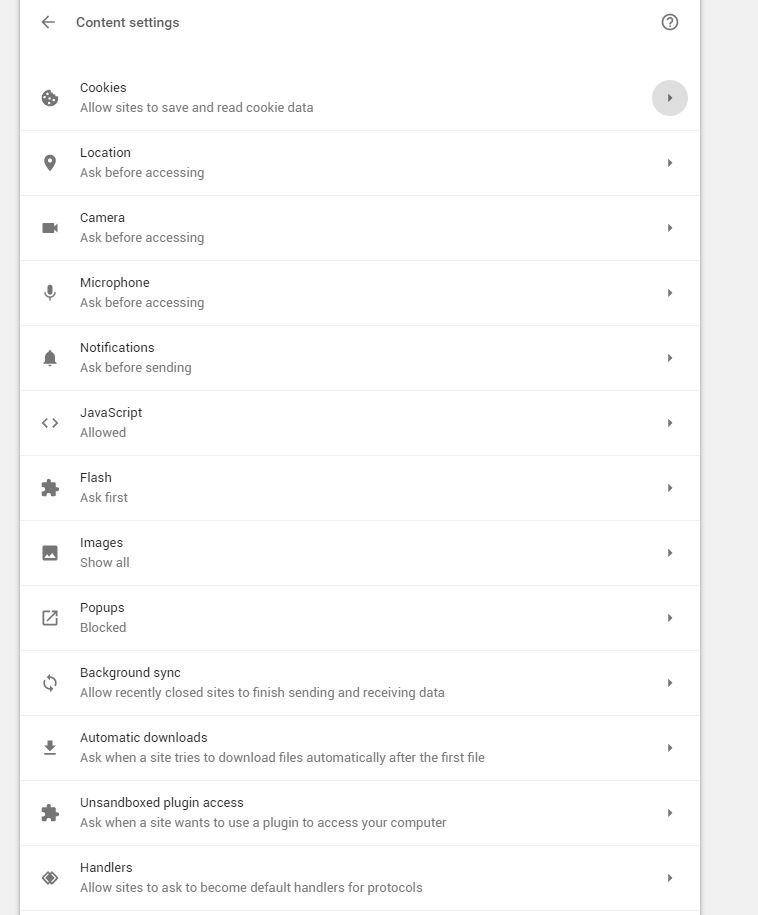Open the Unsandboxed plugin access setting
The height and width of the screenshot is (915, 758).
360,813
